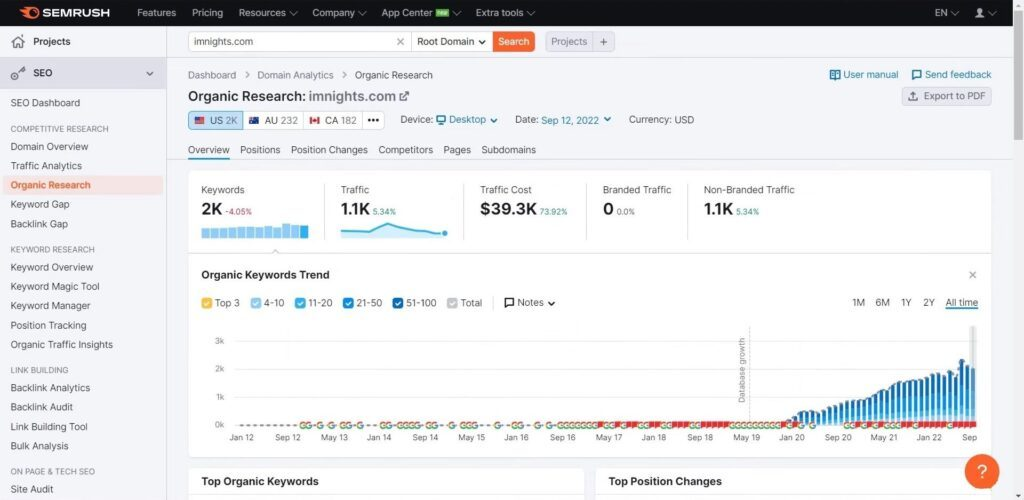Set chart range to 1M
Screen dimensions: 1024x500
tap(858, 302)
